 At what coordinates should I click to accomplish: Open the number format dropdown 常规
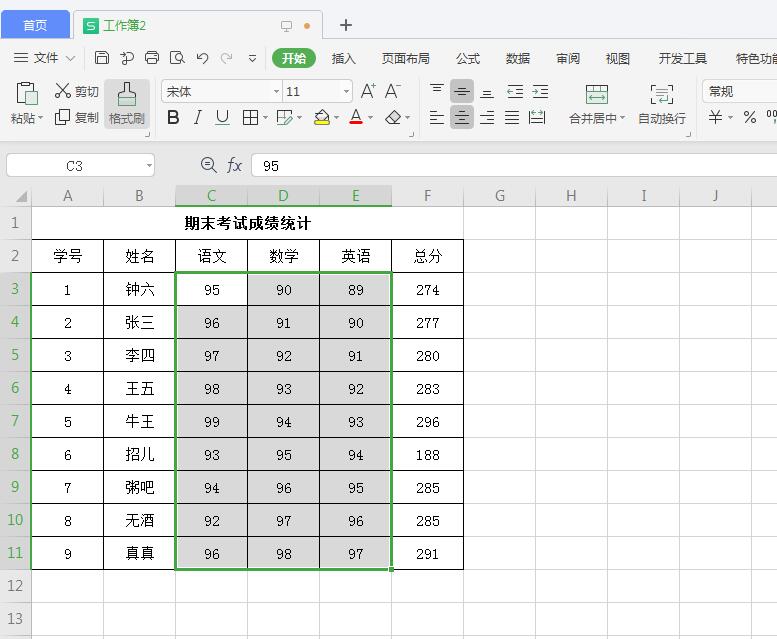pyautogui.click(x=739, y=91)
